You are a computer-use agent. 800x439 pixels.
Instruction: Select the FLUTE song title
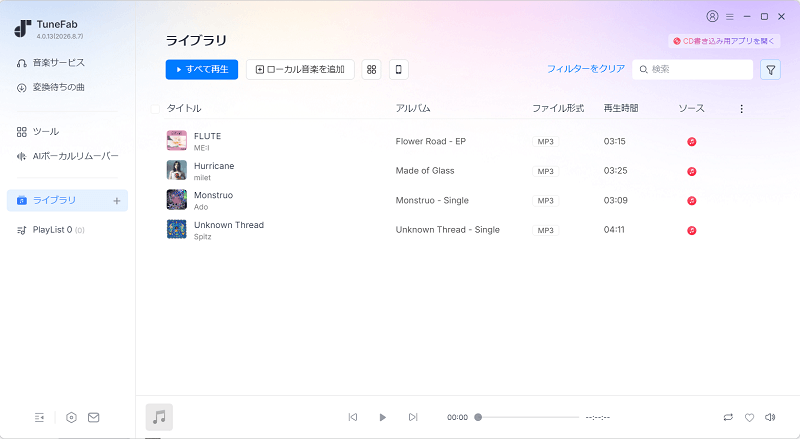[x=207, y=136]
